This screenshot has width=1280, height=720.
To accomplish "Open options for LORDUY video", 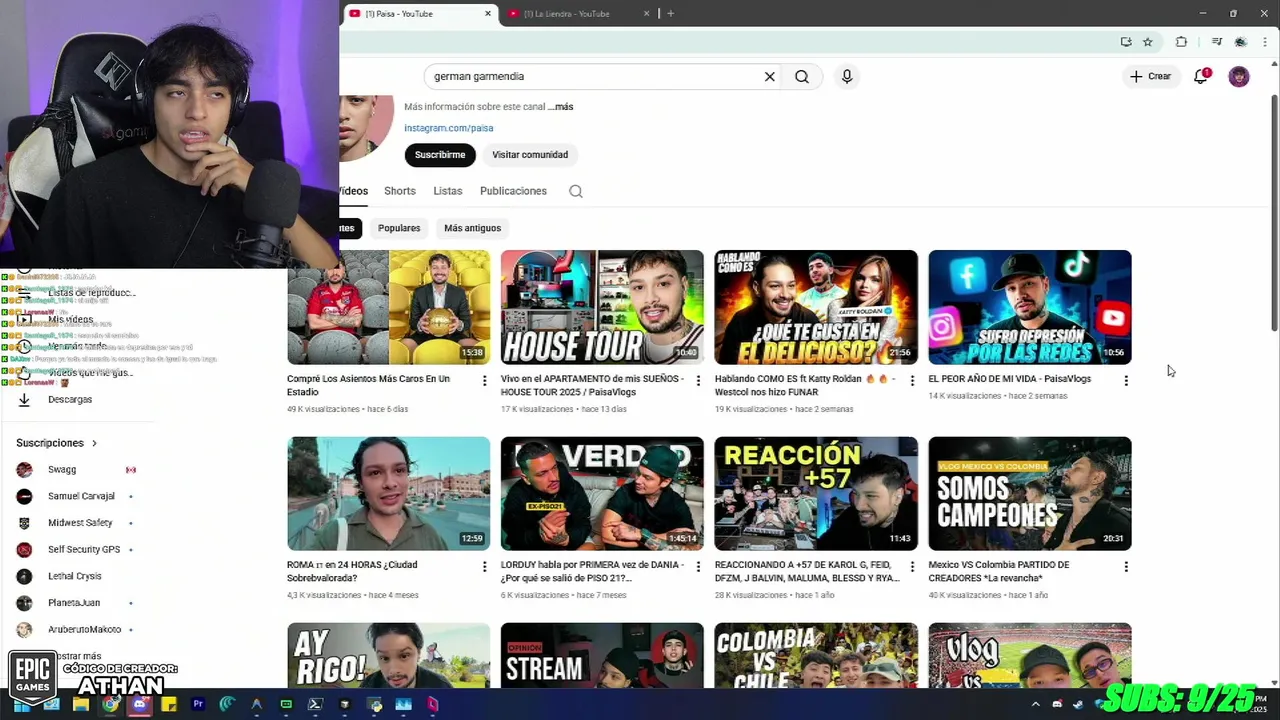I will tap(698, 567).
